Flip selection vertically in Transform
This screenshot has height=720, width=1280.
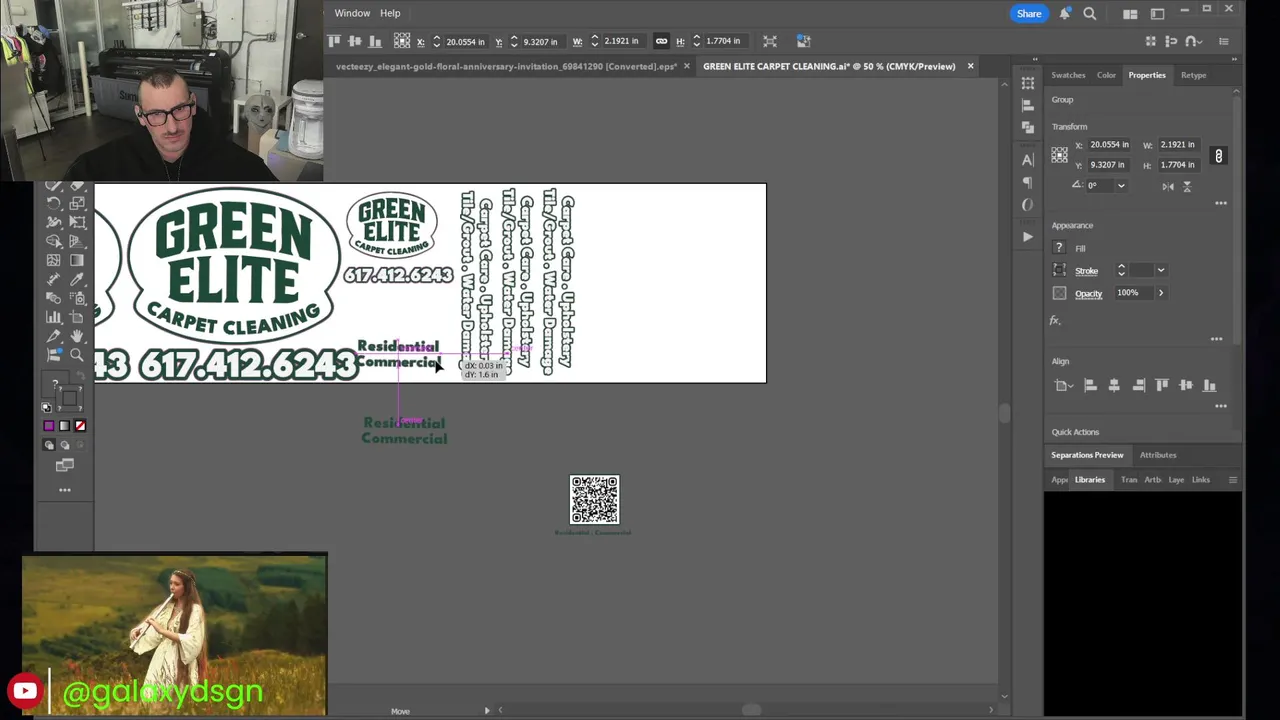(x=1187, y=186)
